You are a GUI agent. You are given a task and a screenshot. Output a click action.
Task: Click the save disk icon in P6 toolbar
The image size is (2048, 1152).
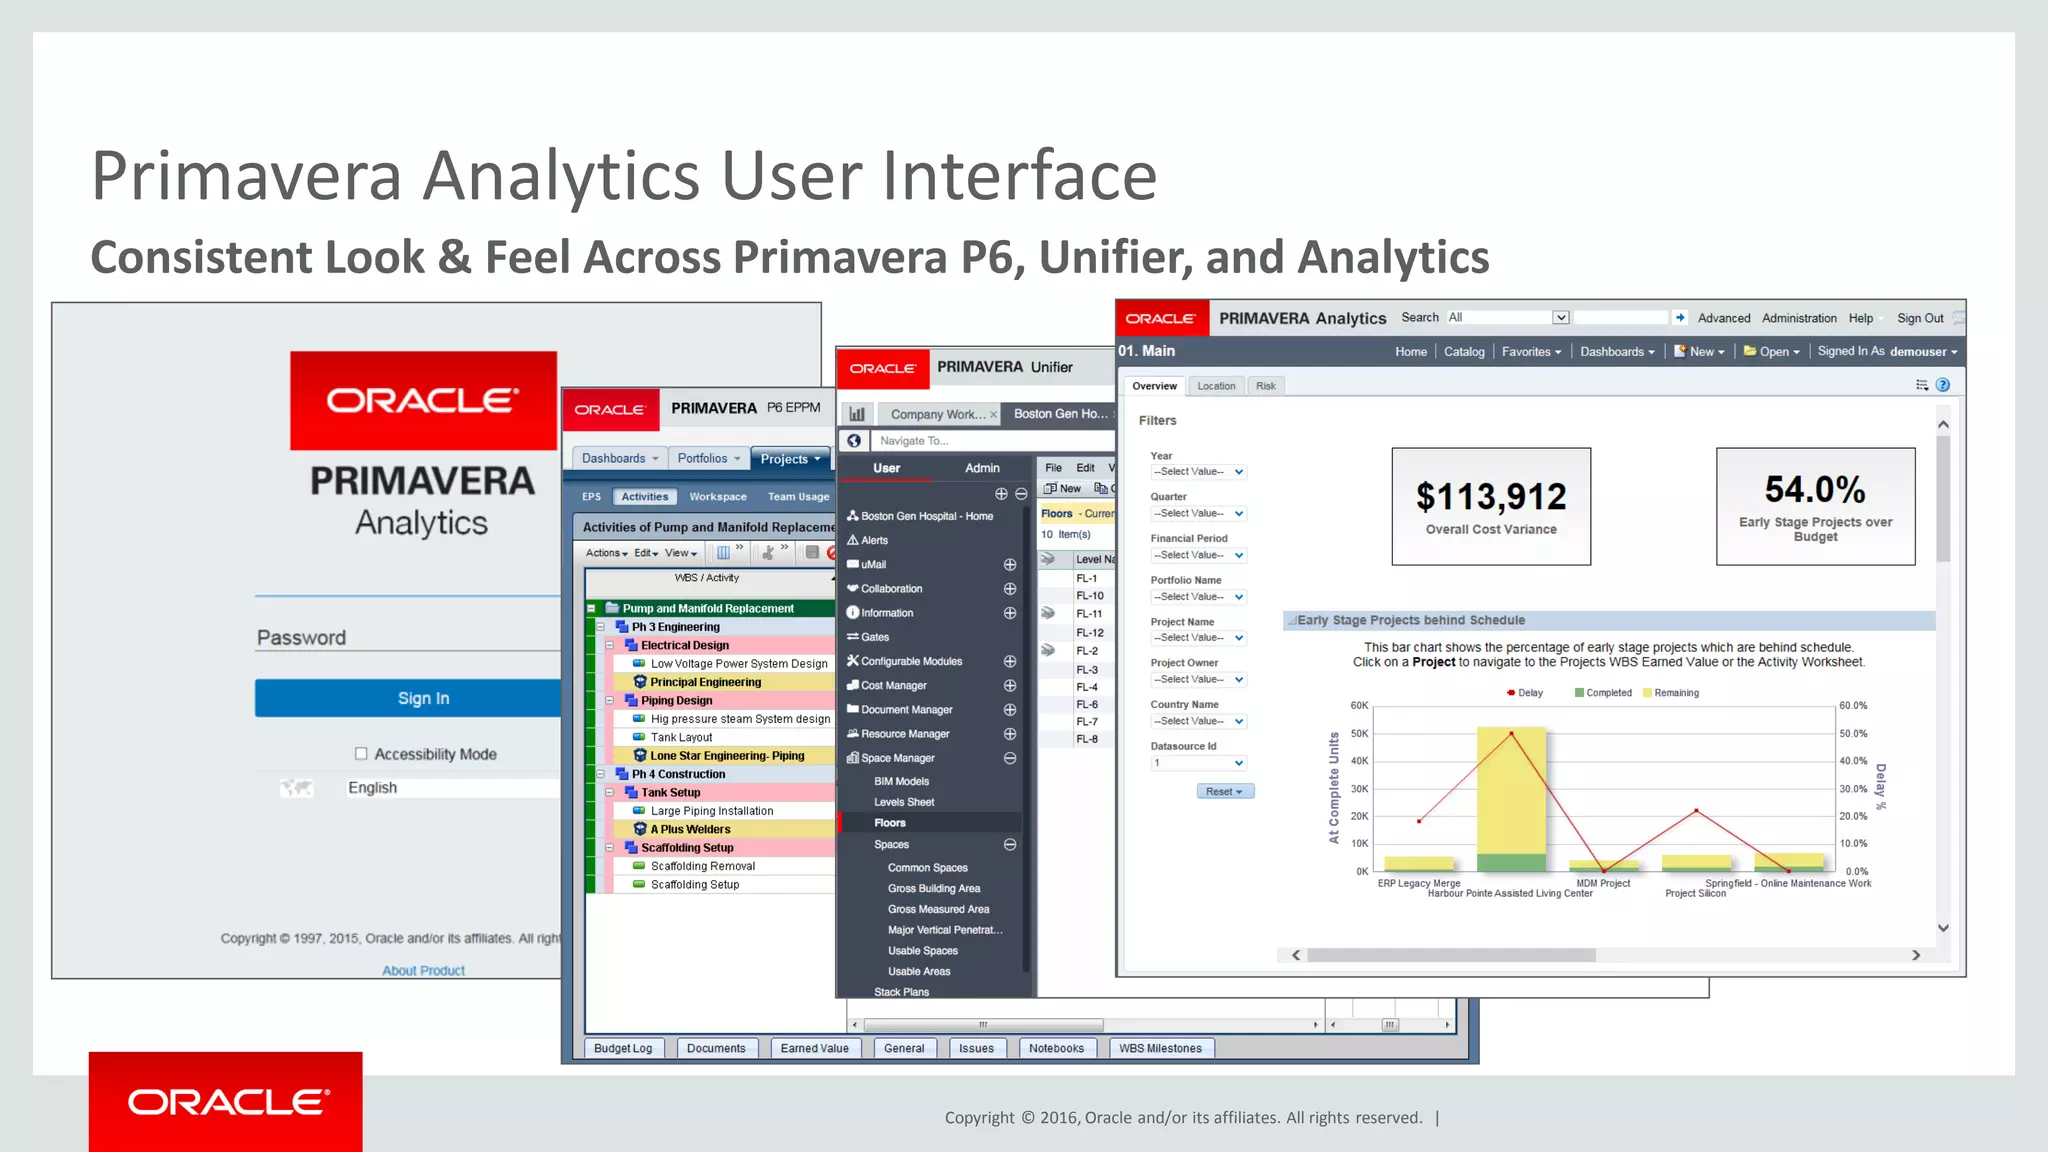coord(812,553)
